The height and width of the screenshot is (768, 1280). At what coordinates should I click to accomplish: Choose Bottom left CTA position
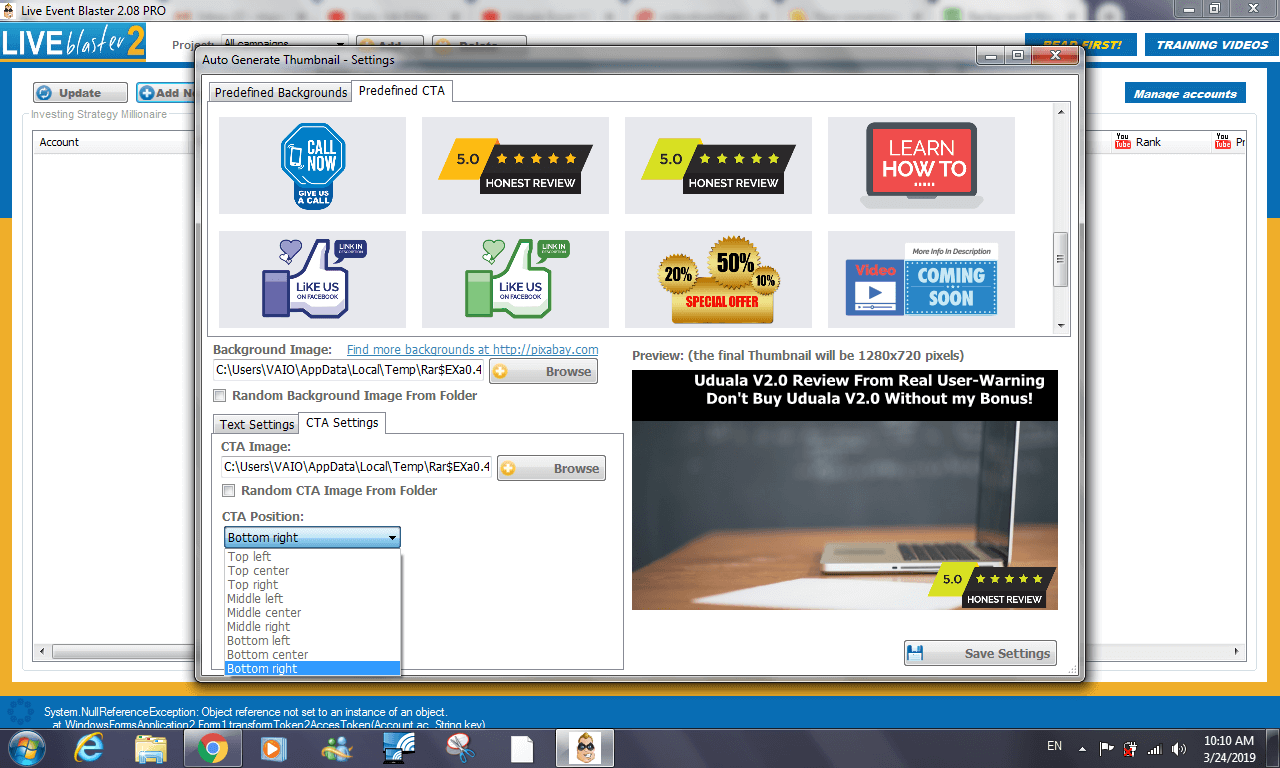312,641
